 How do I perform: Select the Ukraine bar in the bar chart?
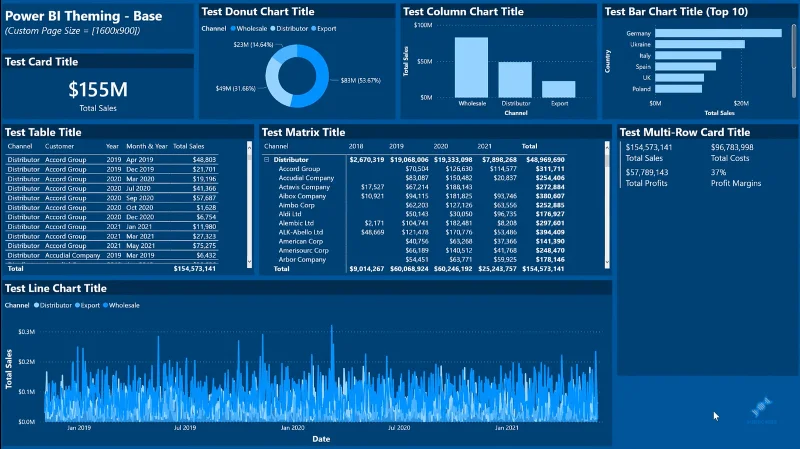point(700,44)
